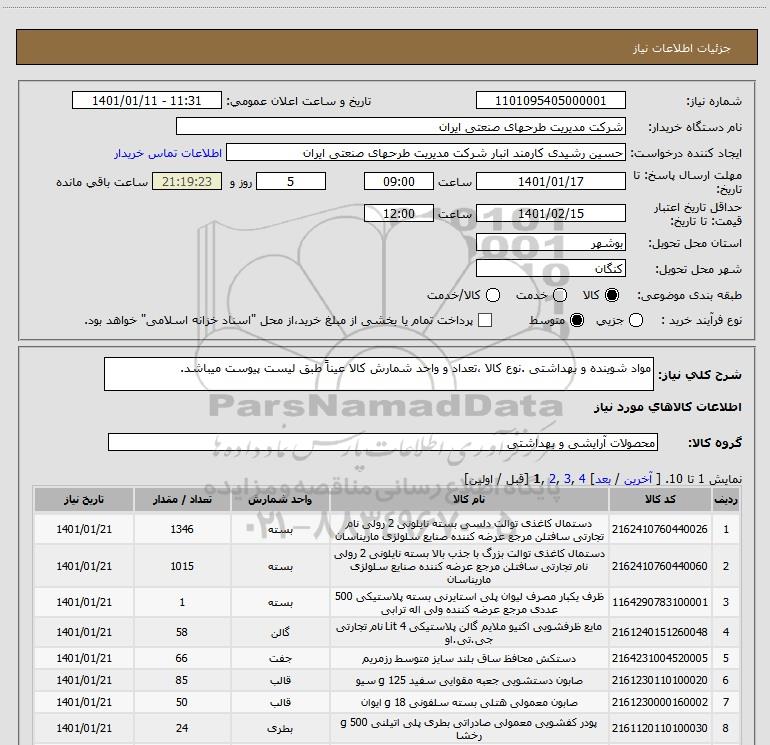Screen dimensions: 770x745
Task: Click the delivery province field بوشهر
Action: pyautogui.click(x=550, y=243)
